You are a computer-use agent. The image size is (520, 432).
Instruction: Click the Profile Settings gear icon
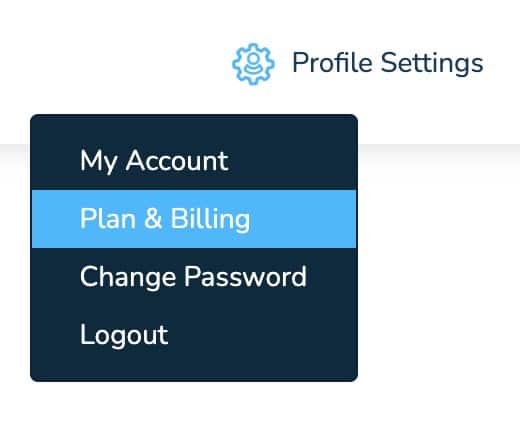(253, 64)
